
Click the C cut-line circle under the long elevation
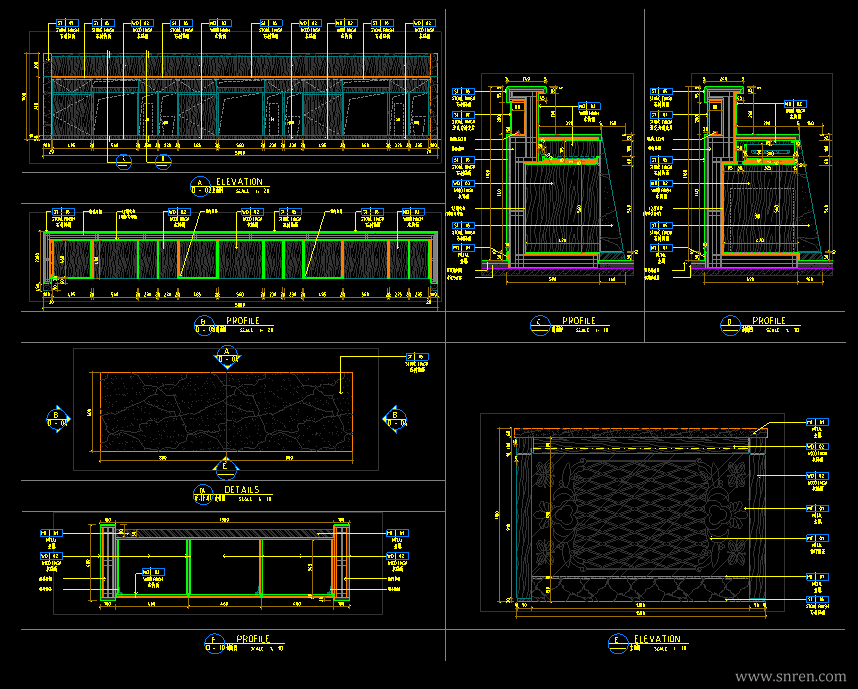[124, 162]
